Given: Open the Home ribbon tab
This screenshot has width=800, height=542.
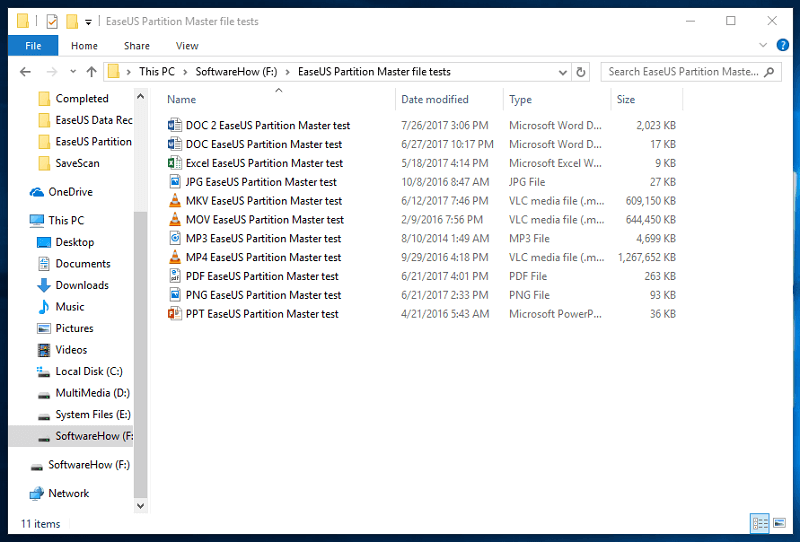Looking at the screenshot, I should 84,45.
